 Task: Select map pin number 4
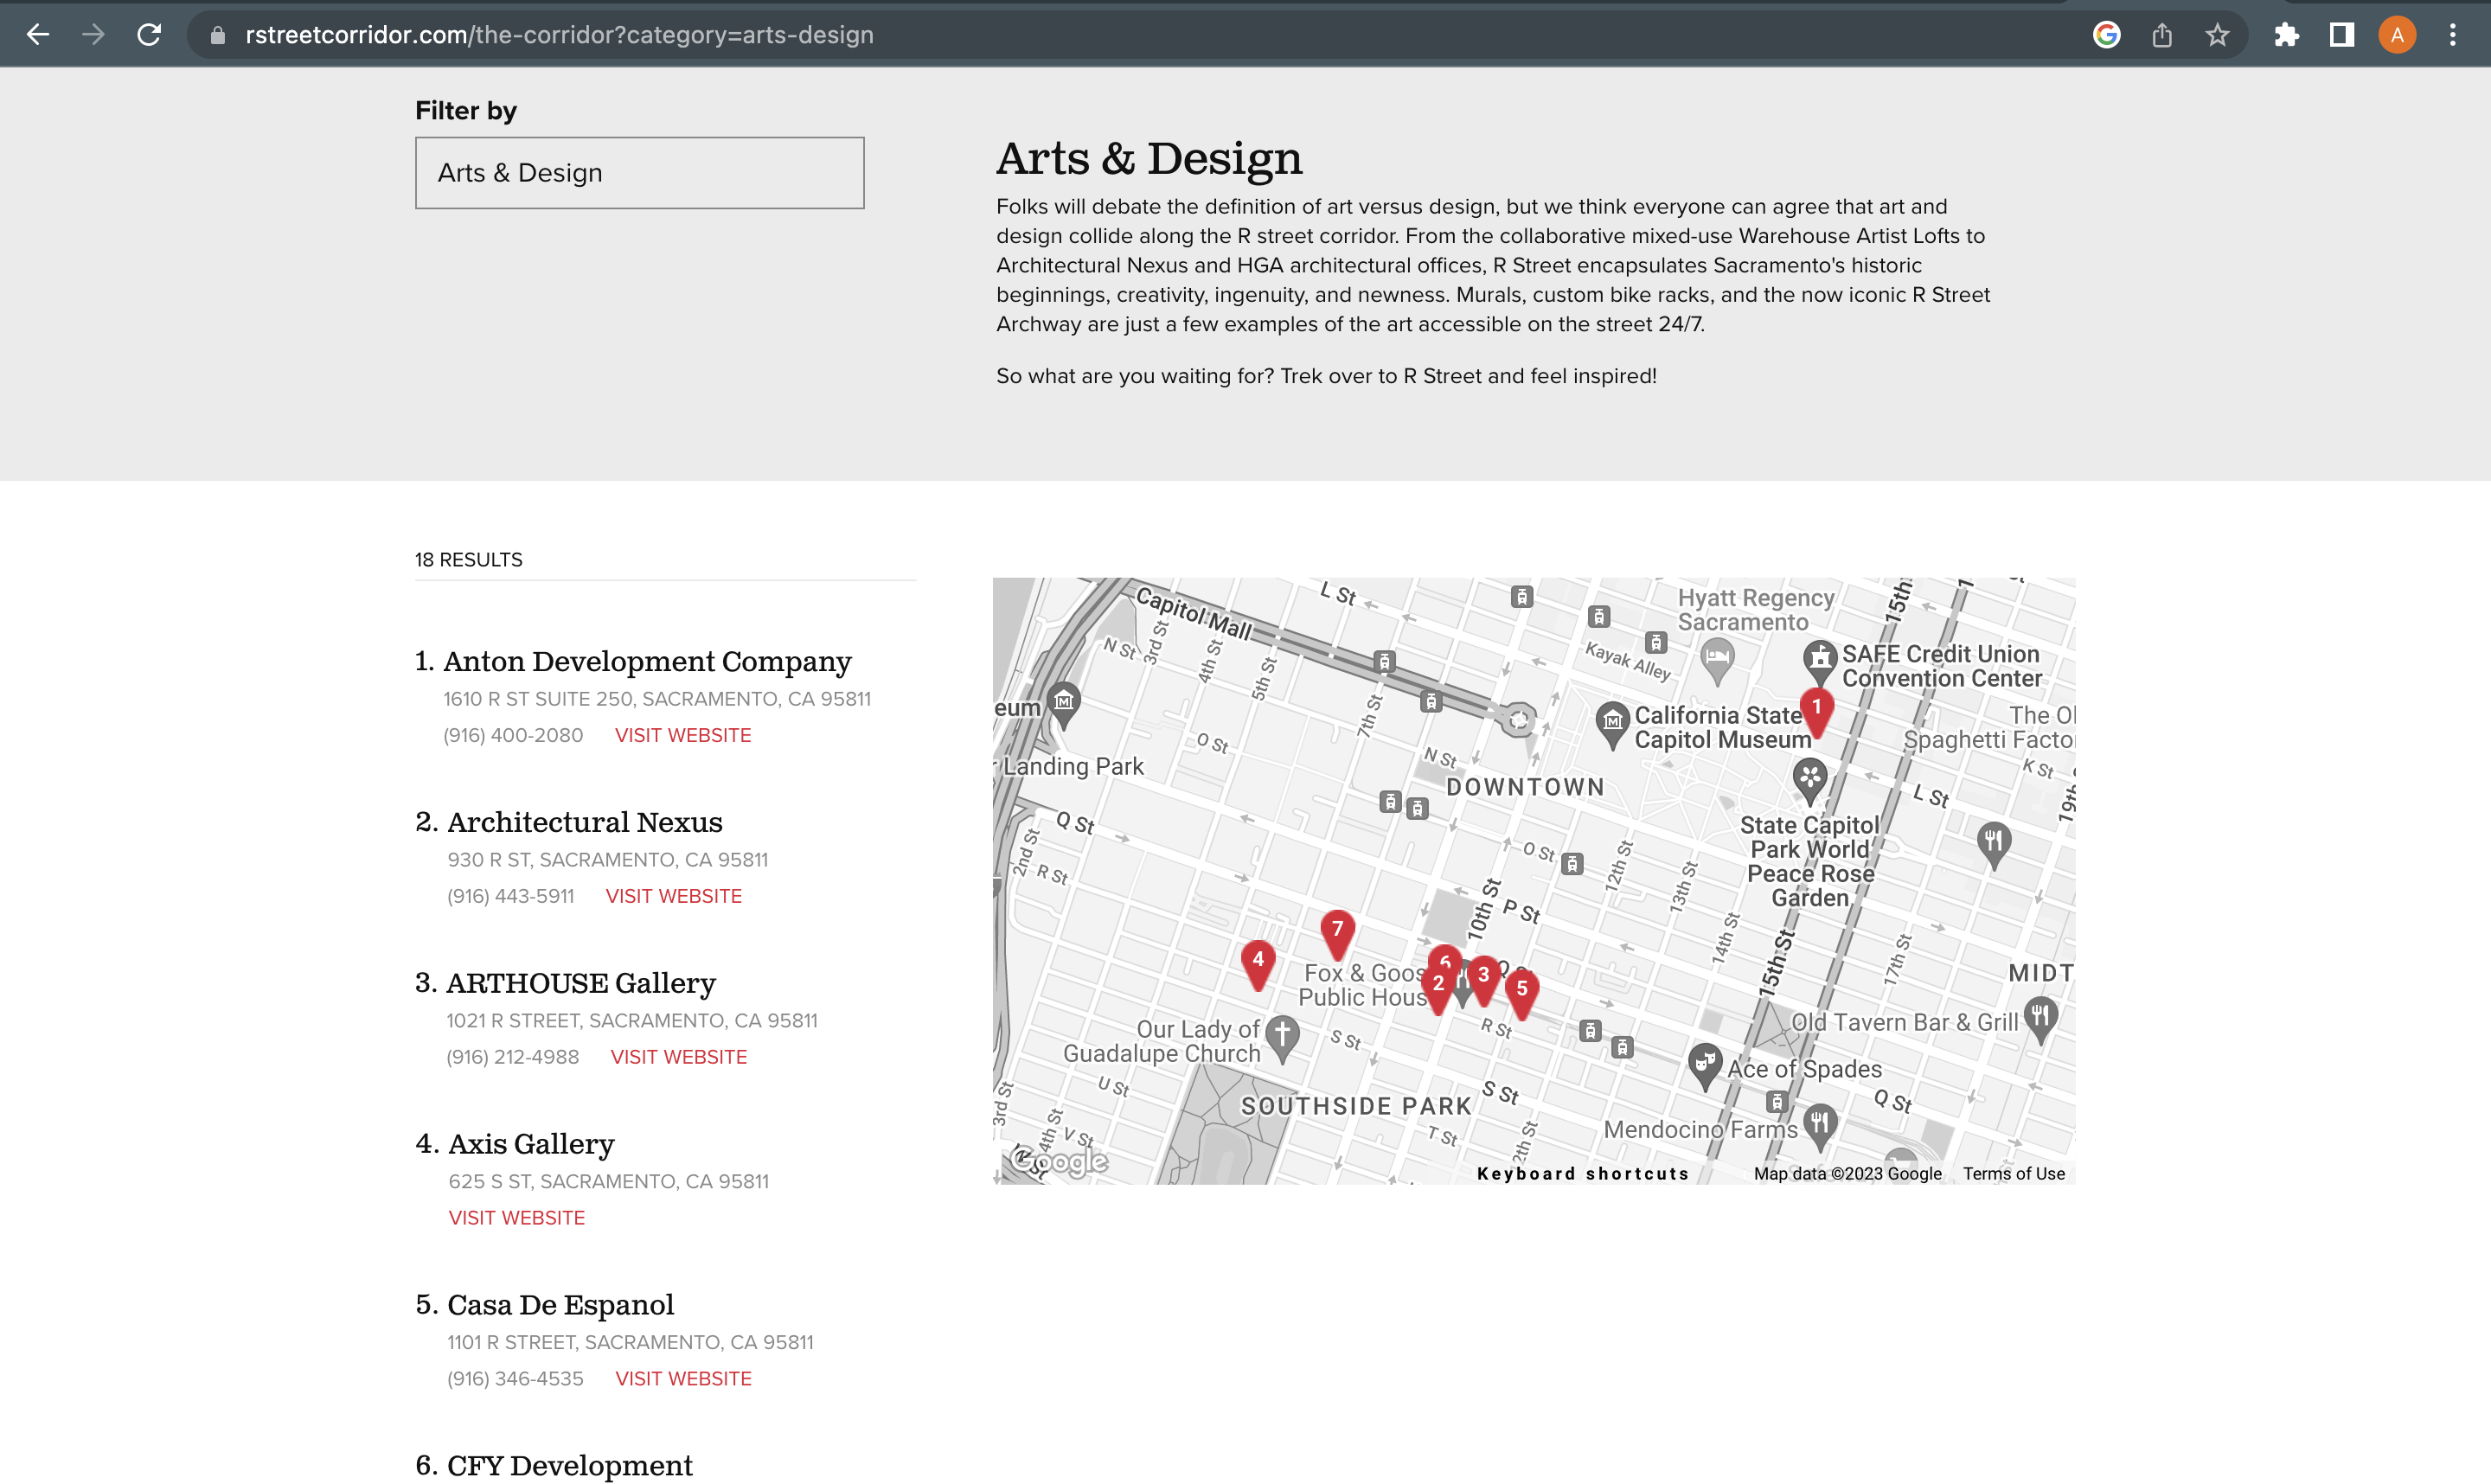(1258, 963)
